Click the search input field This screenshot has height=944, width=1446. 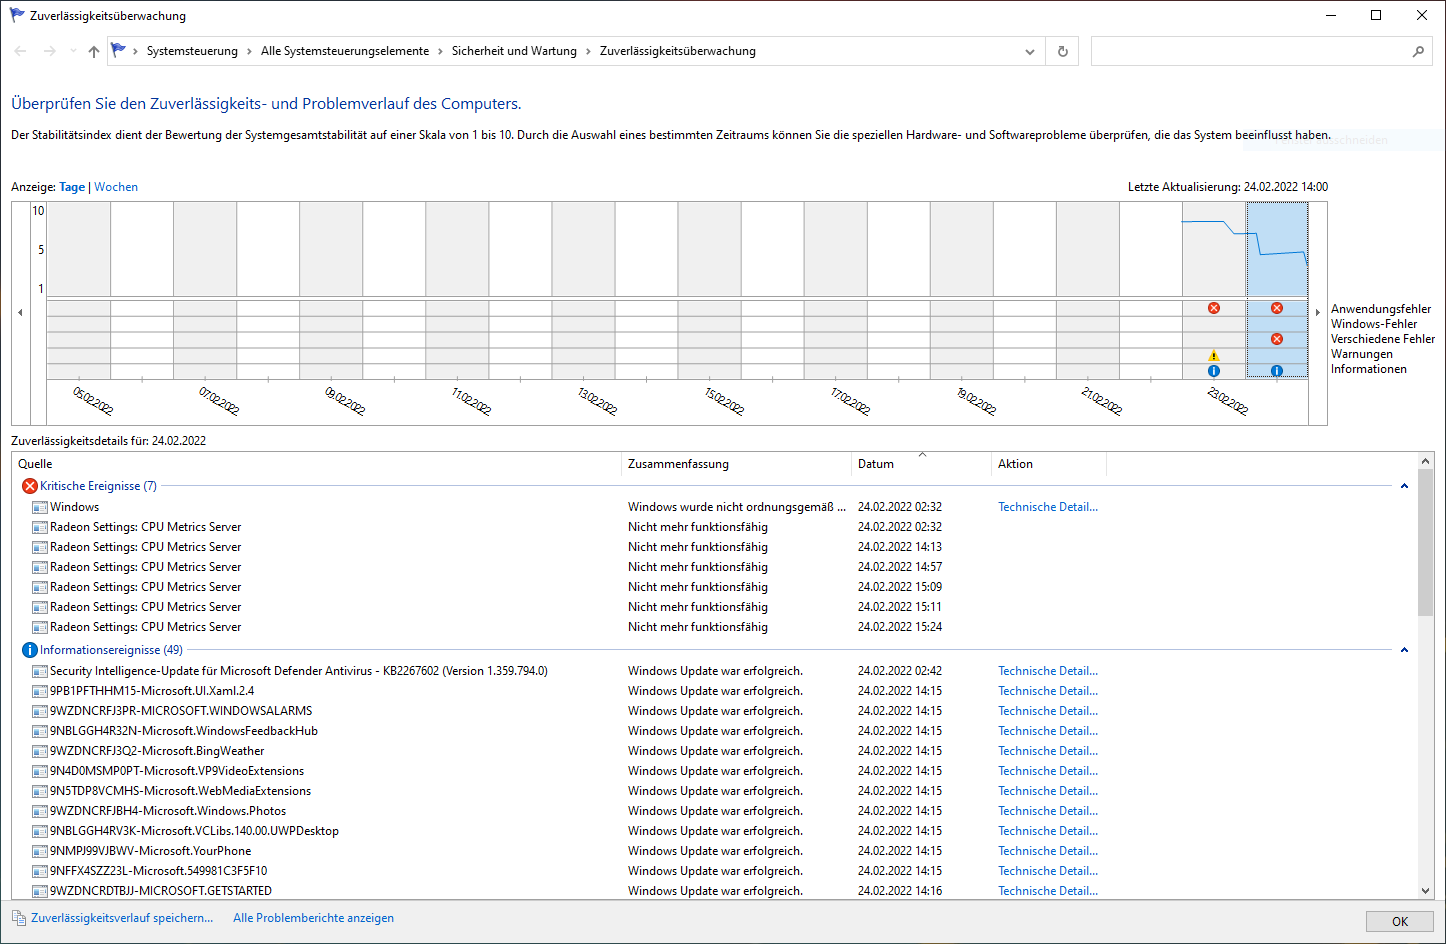point(1250,51)
